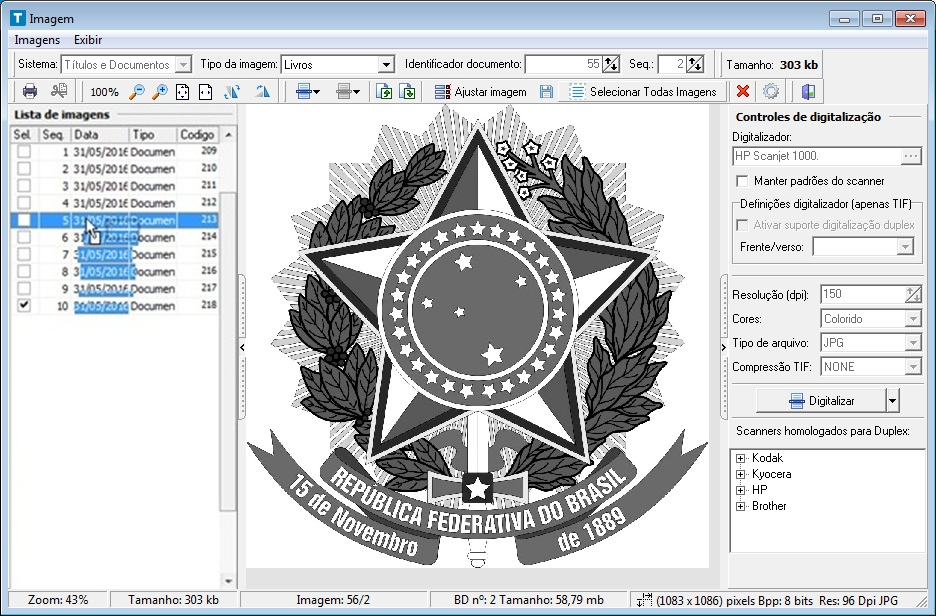Open the Digitalizar dropdown arrow

coord(892,401)
